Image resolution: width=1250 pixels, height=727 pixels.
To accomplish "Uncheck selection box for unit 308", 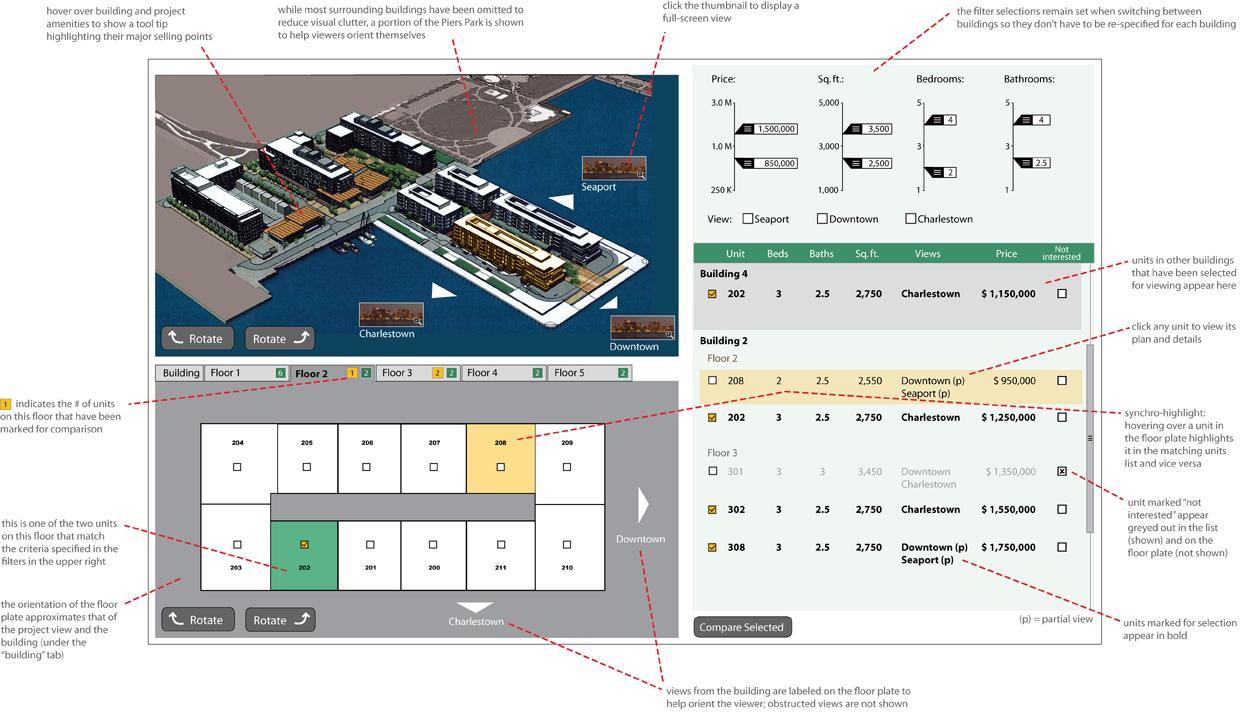I will point(712,548).
